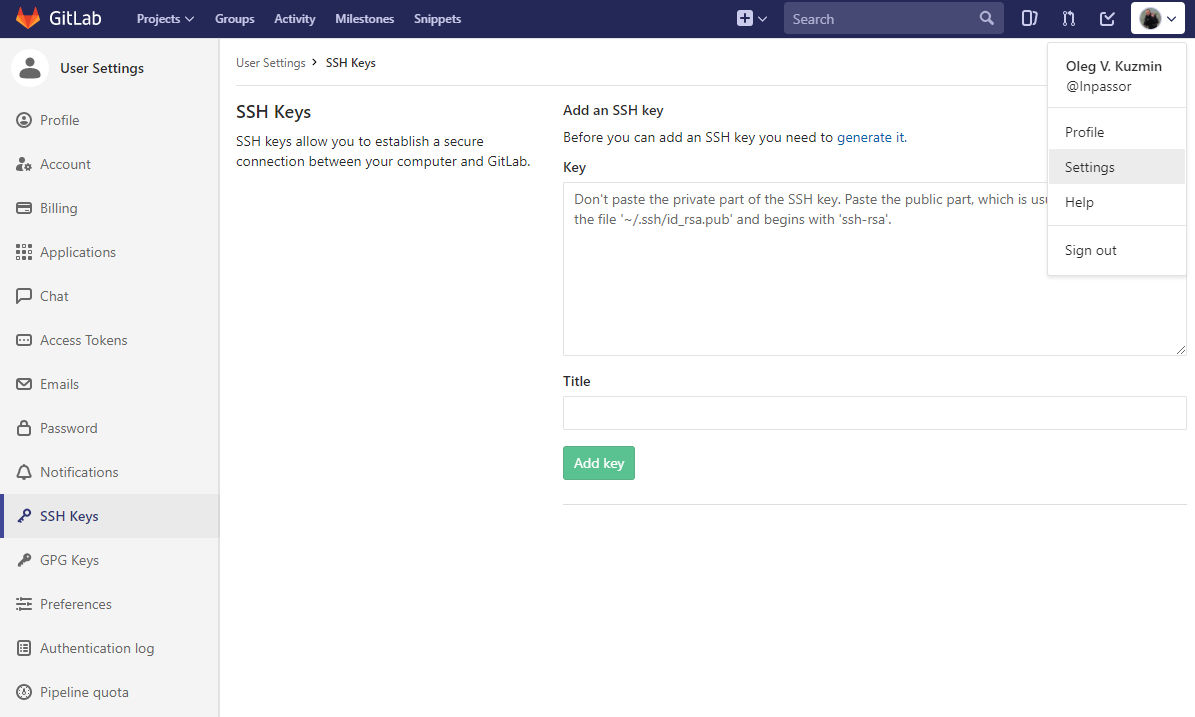The image size is (1195, 717).
Task: Go to Applications label in sidebar
Action: tap(78, 252)
